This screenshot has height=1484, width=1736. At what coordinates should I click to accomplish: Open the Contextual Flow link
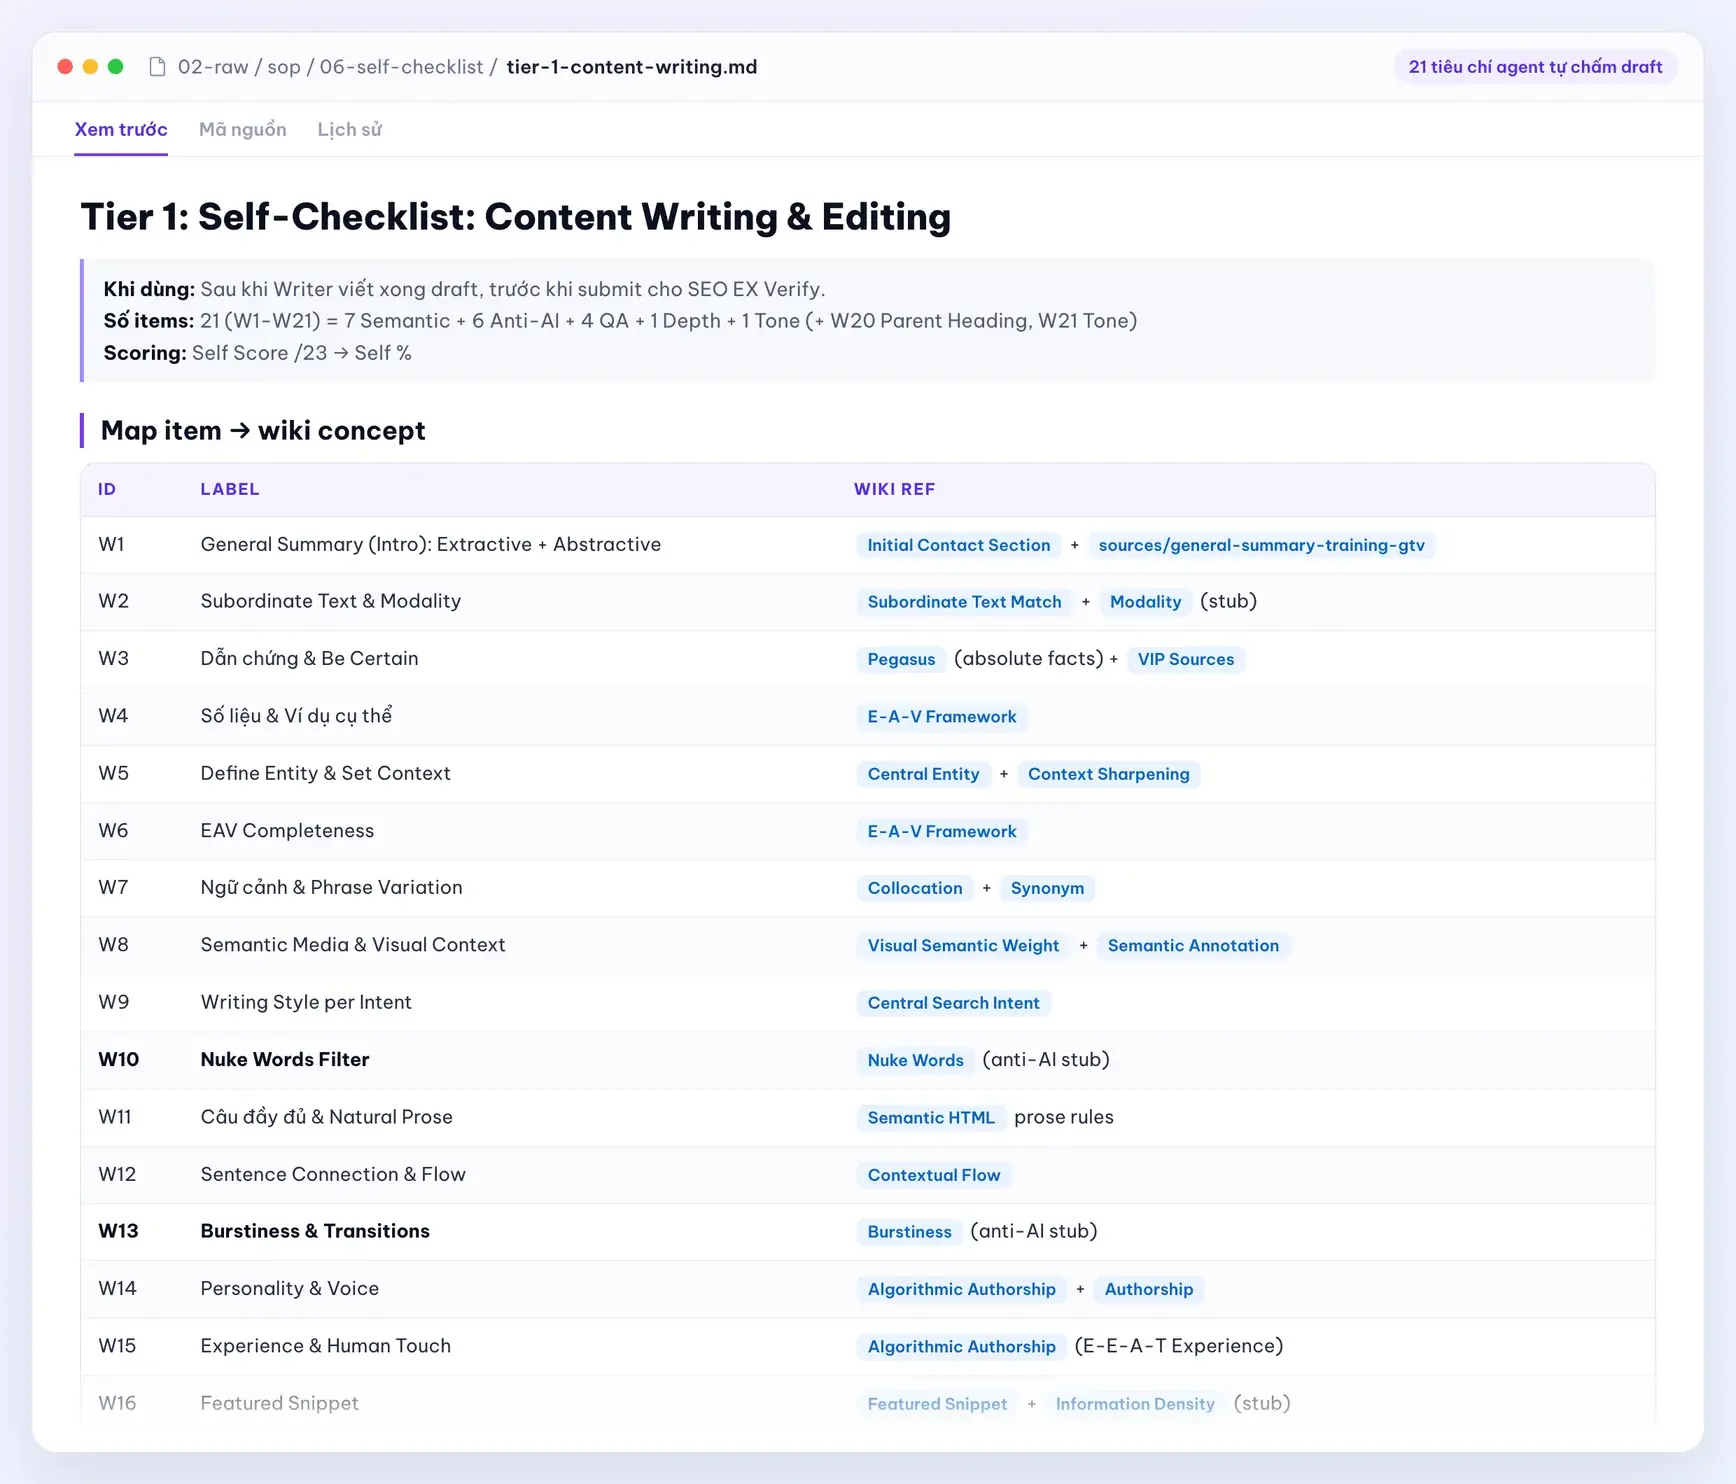point(933,1175)
